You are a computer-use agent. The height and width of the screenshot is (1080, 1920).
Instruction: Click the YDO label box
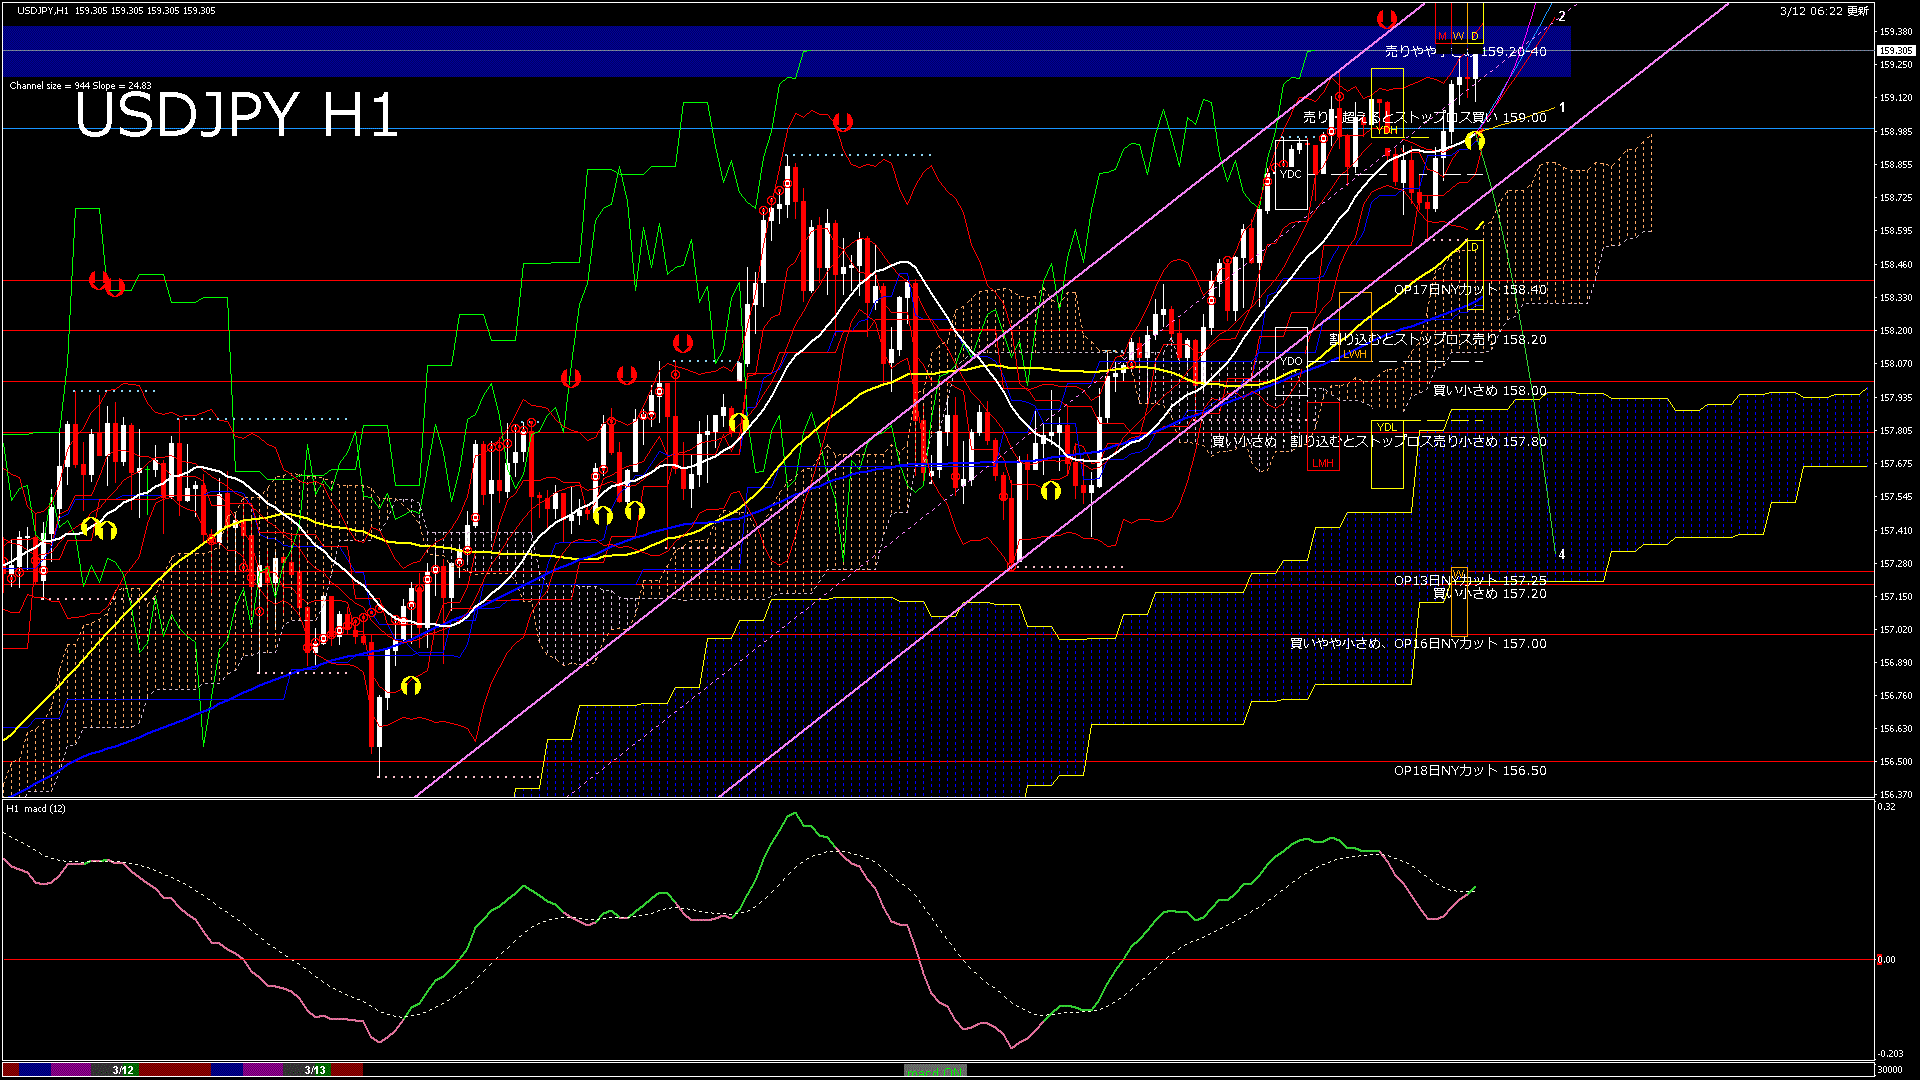pos(1291,361)
